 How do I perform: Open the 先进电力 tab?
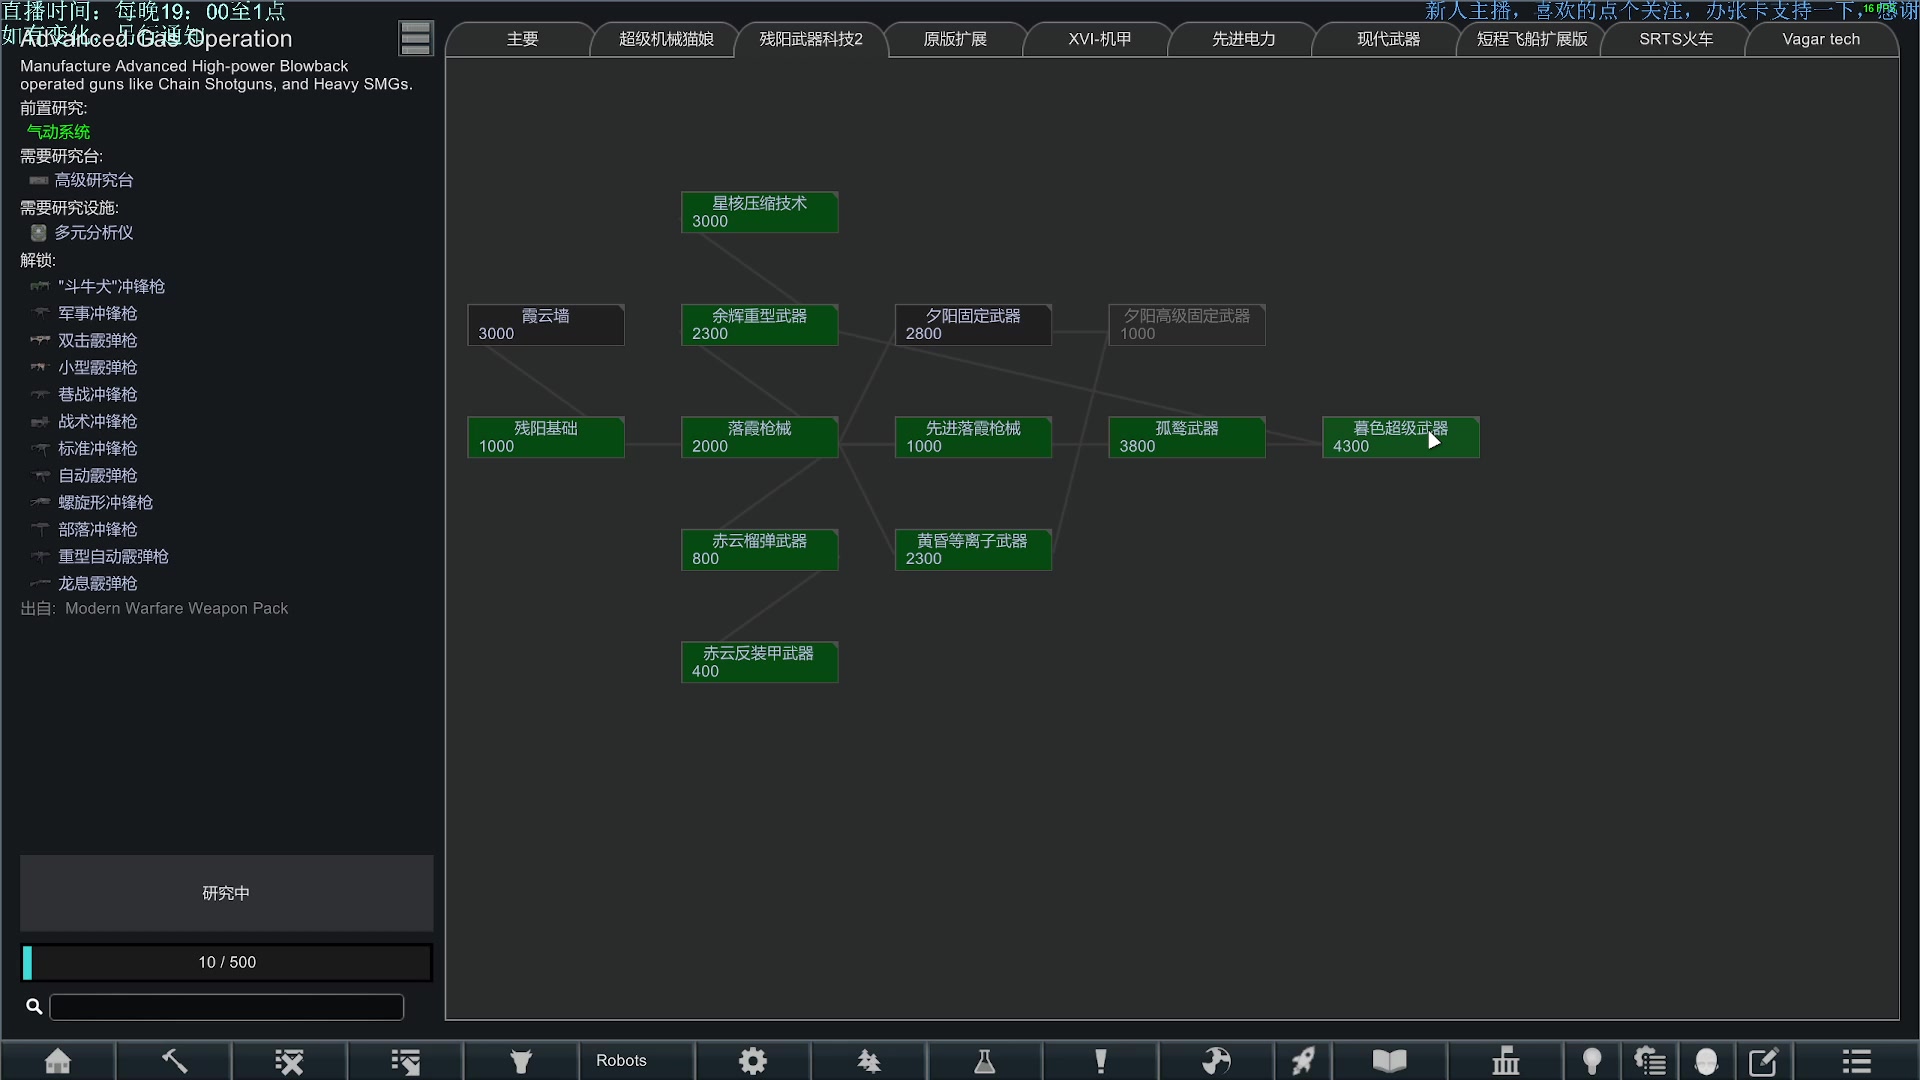click(1244, 39)
